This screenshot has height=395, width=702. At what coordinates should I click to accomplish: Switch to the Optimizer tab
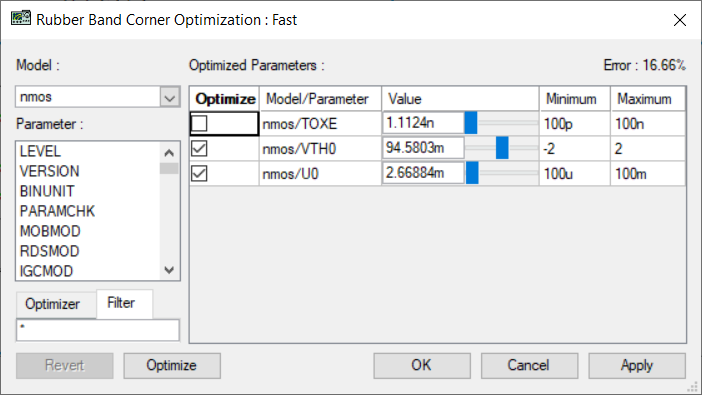52,304
